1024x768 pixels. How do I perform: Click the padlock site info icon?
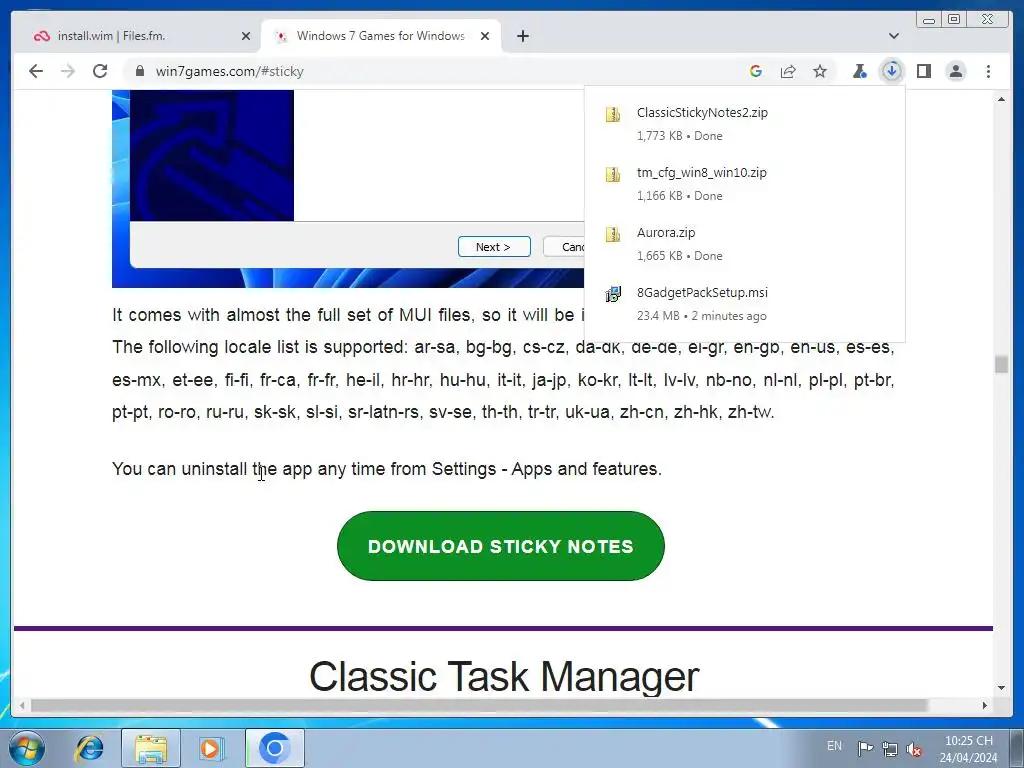pyautogui.click(x=140, y=71)
